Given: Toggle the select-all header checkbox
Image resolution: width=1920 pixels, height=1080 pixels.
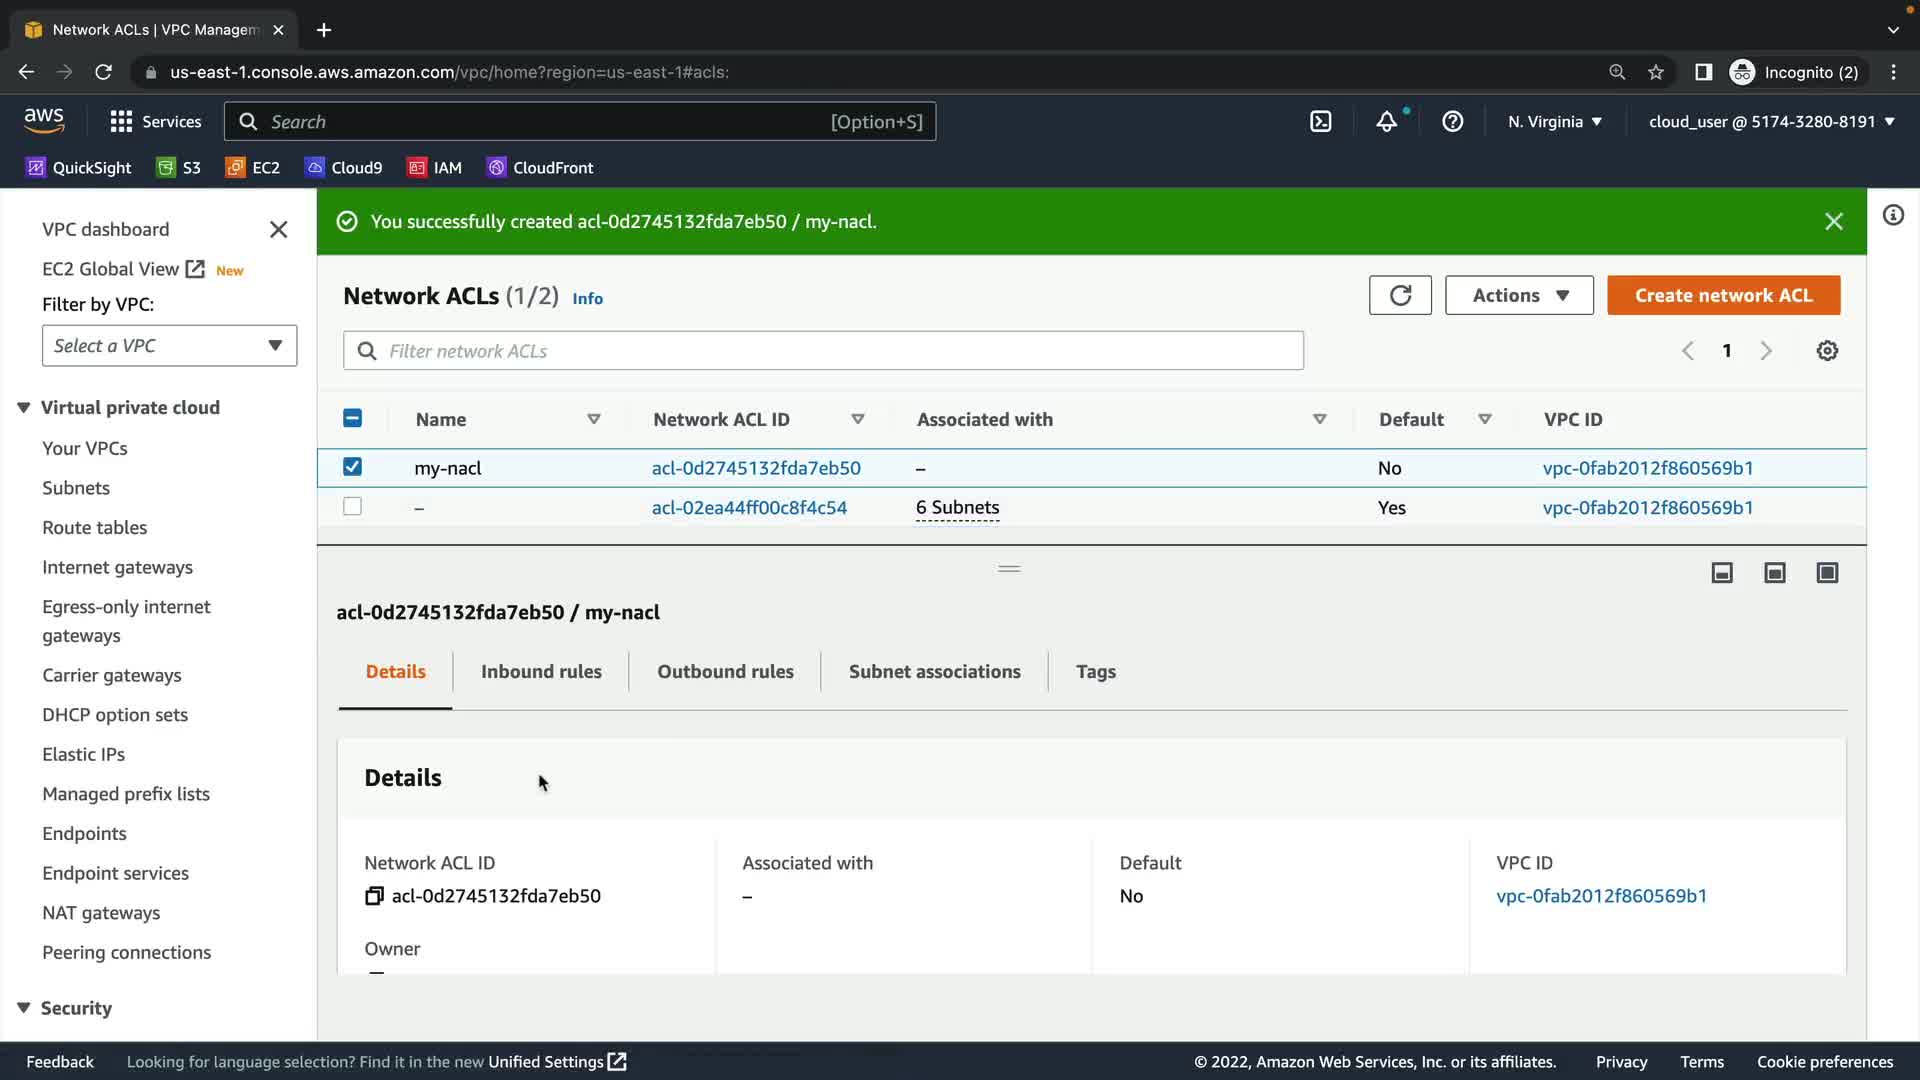Looking at the screenshot, I should 352,419.
